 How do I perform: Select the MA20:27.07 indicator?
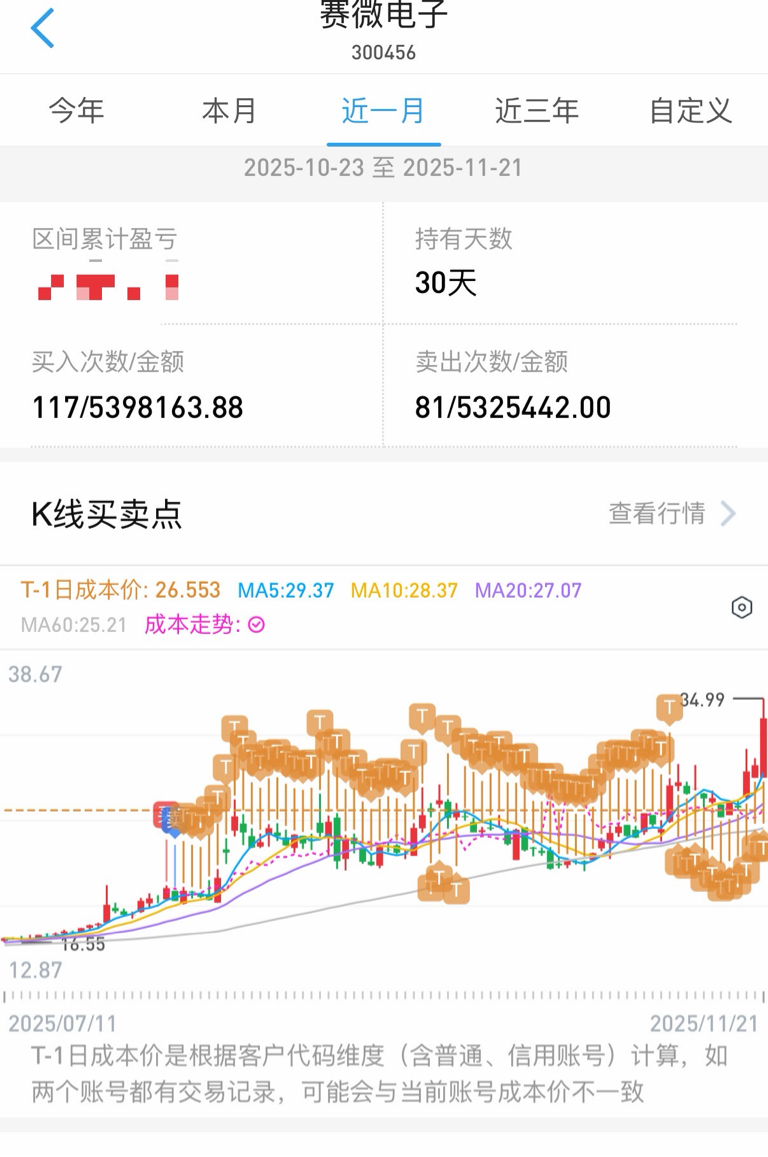point(528,590)
